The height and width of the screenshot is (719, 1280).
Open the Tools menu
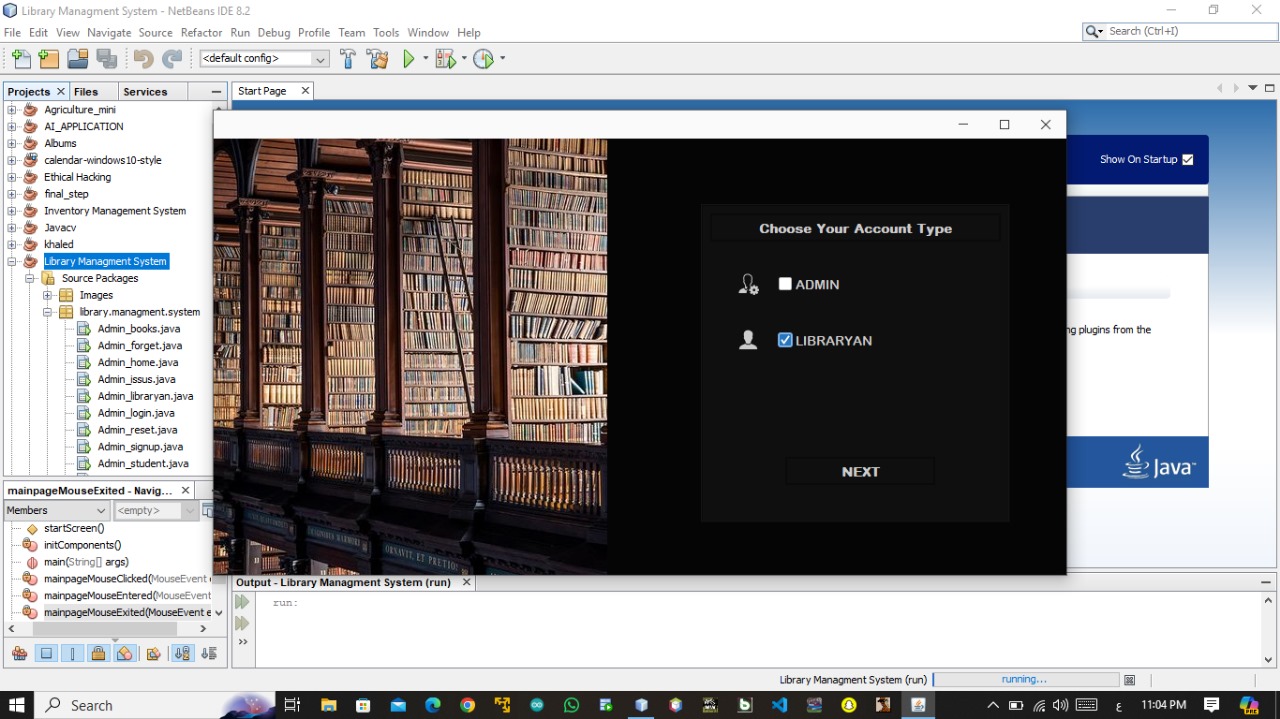pyautogui.click(x=386, y=32)
